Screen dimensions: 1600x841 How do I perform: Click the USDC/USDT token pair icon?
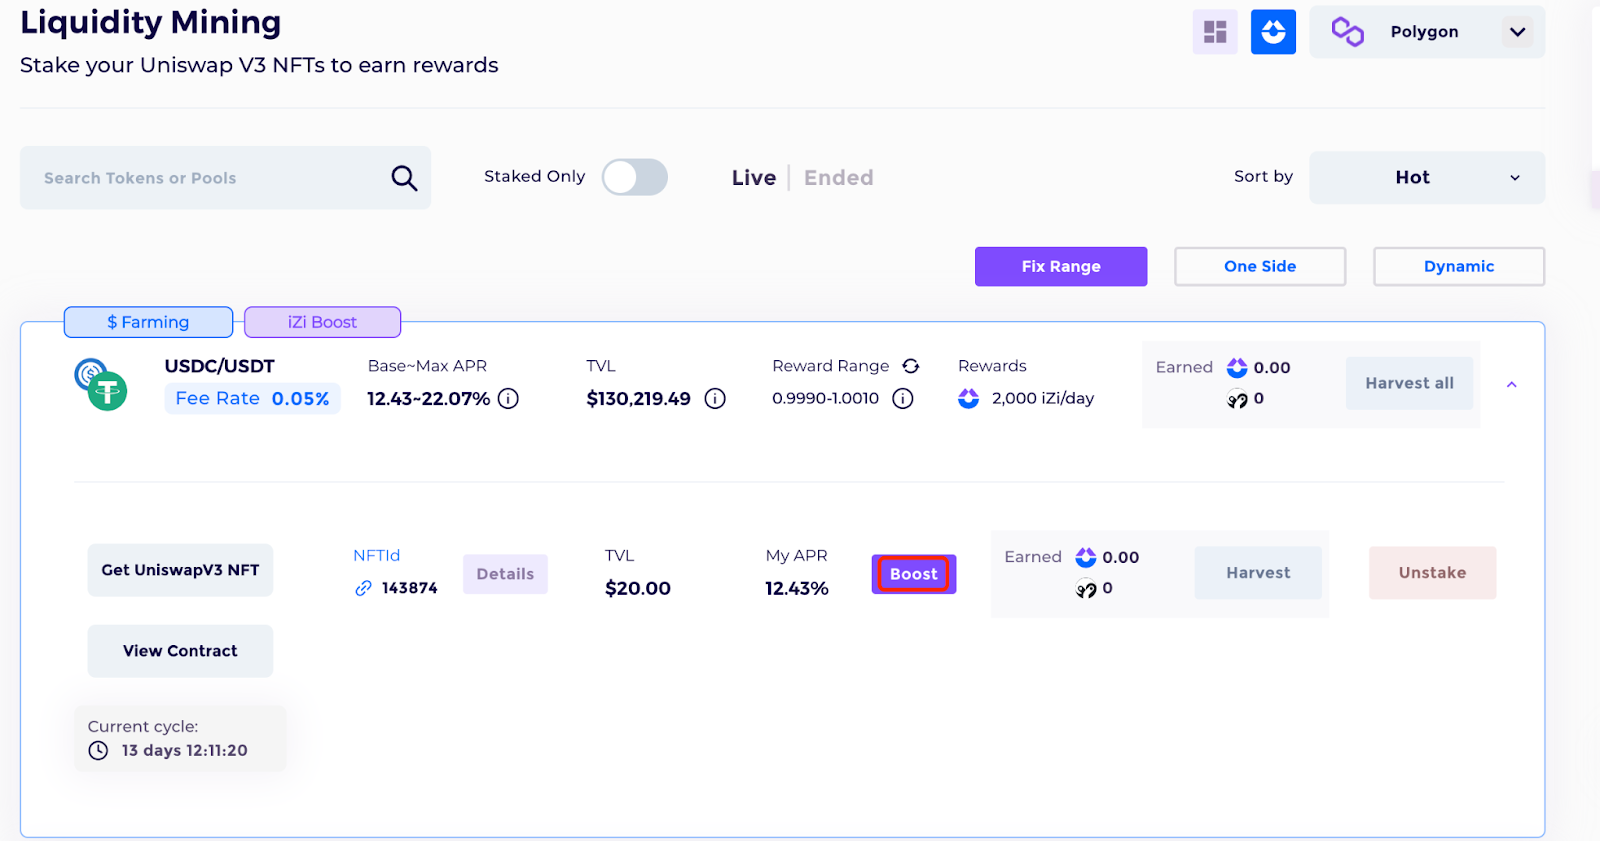(x=101, y=384)
